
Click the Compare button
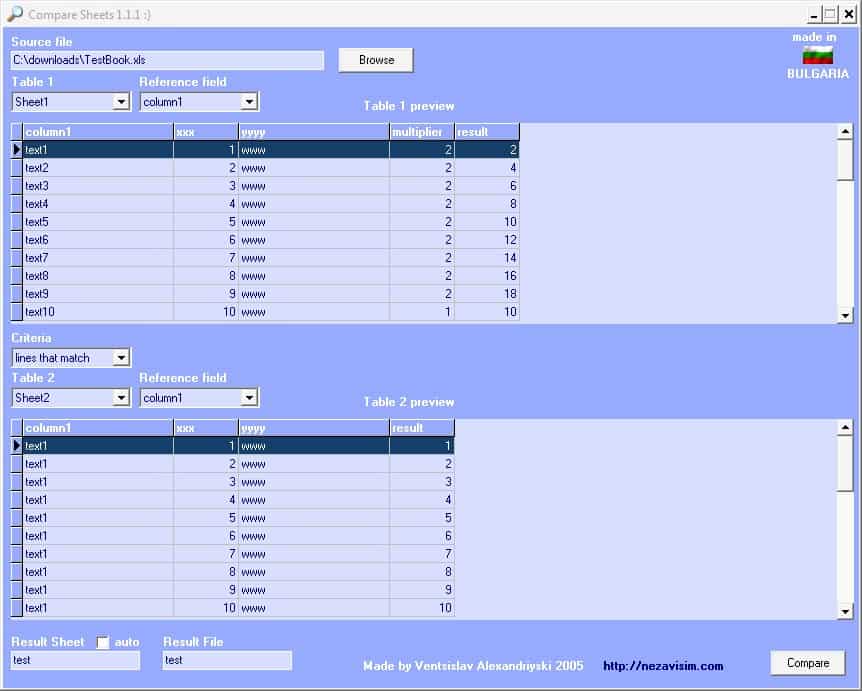[x=808, y=663]
